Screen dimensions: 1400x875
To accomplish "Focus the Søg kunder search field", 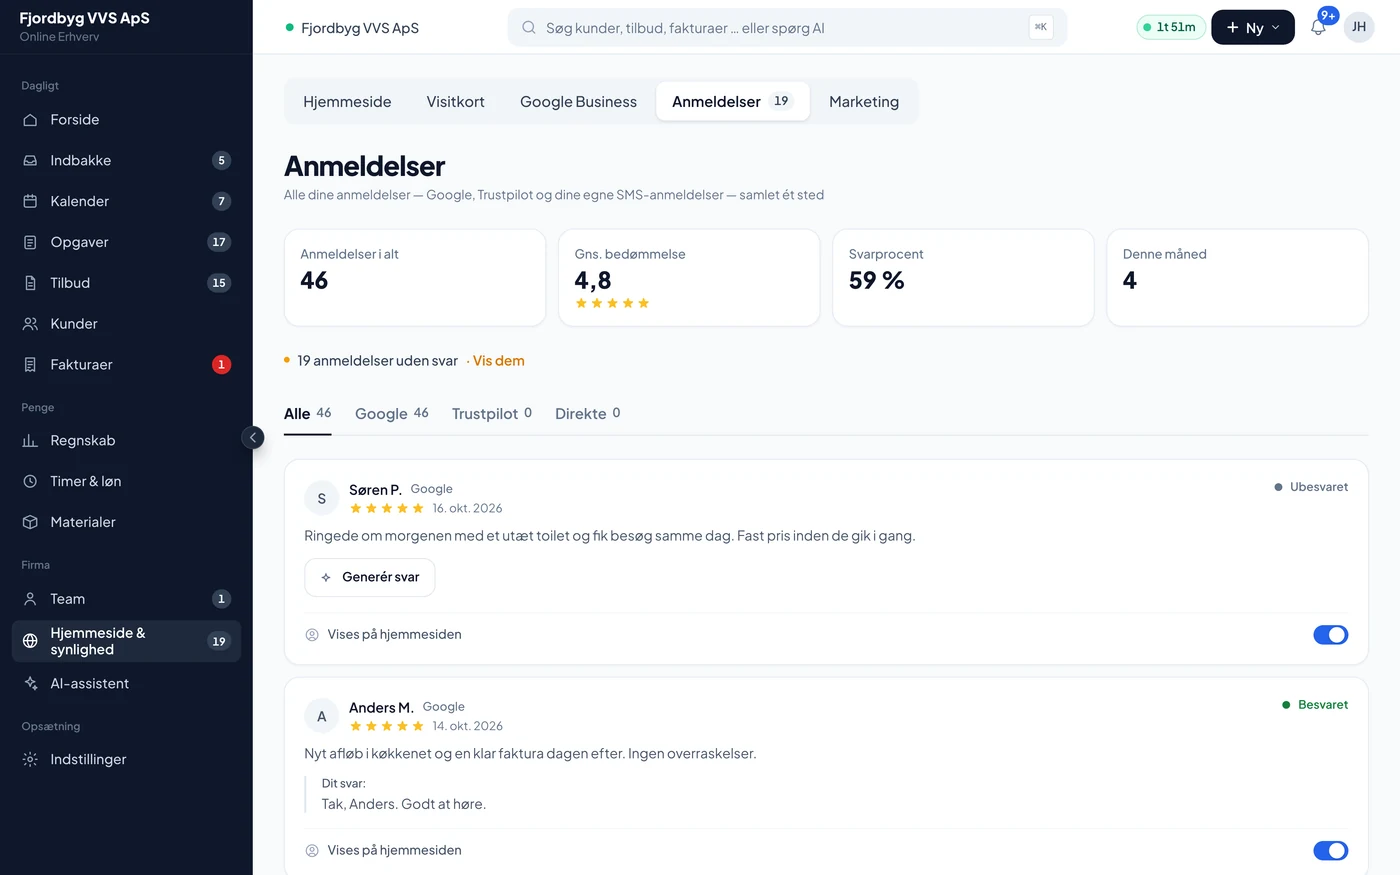I will (x=787, y=28).
